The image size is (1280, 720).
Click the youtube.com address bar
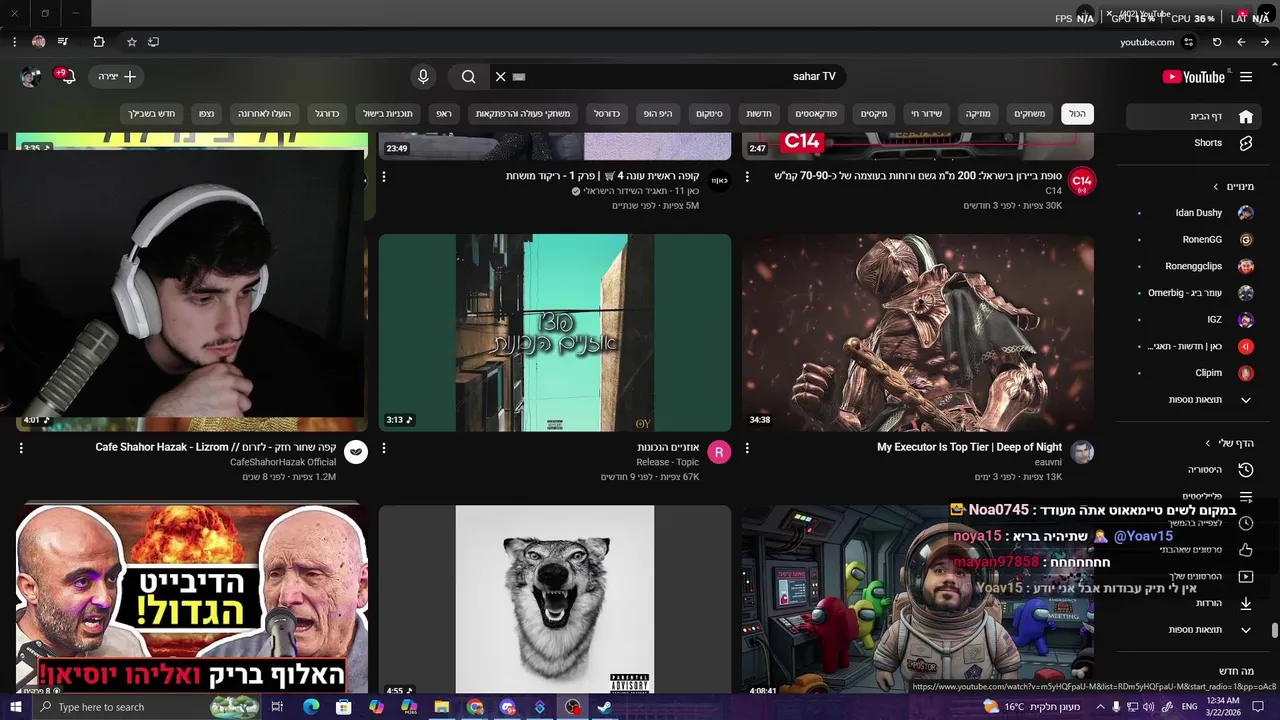[1147, 42]
